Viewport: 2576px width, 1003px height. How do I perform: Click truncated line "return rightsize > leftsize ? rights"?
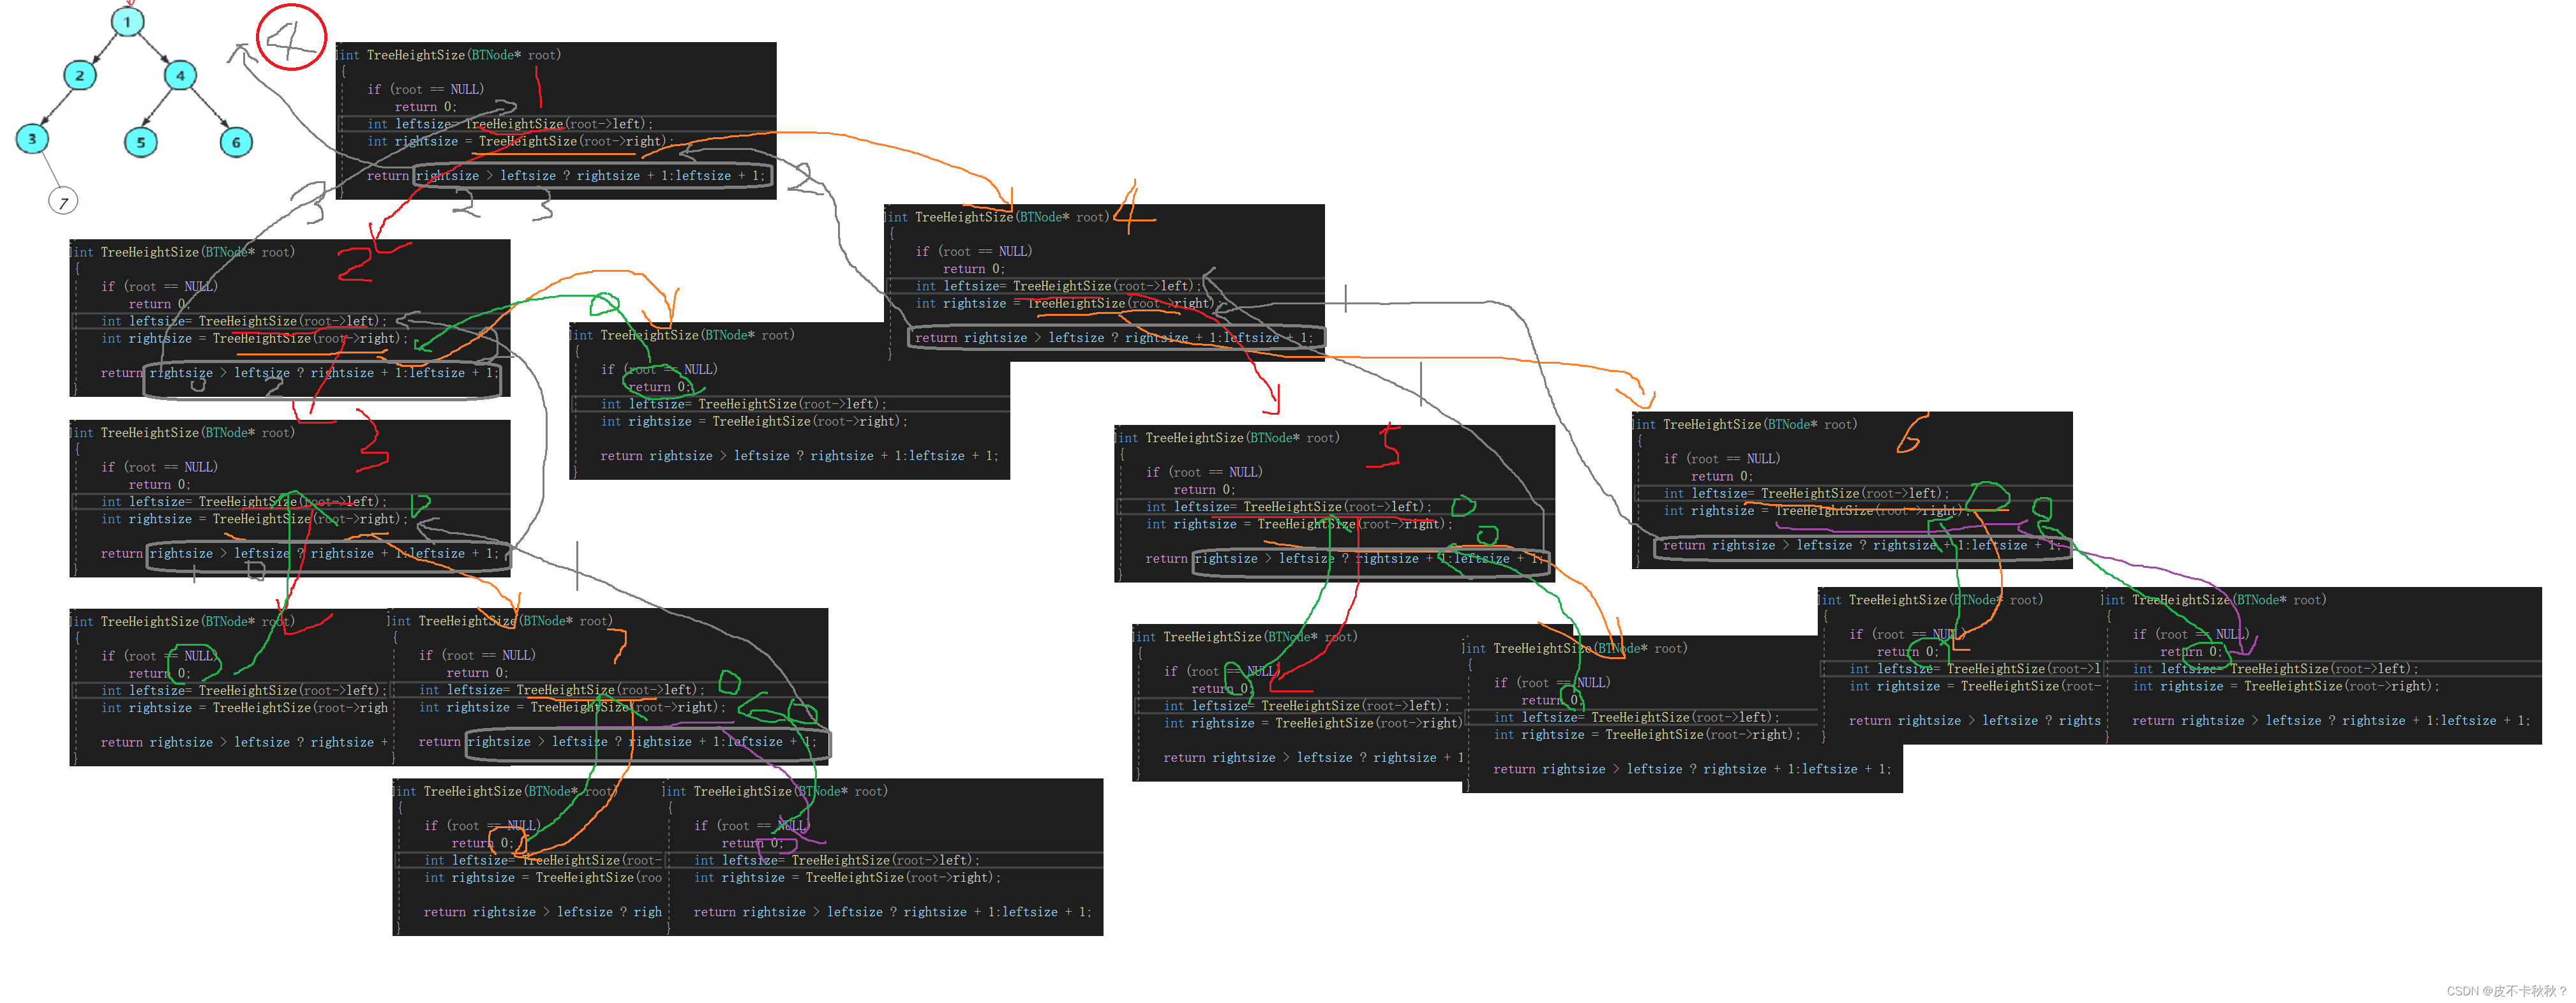(1974, 721)
